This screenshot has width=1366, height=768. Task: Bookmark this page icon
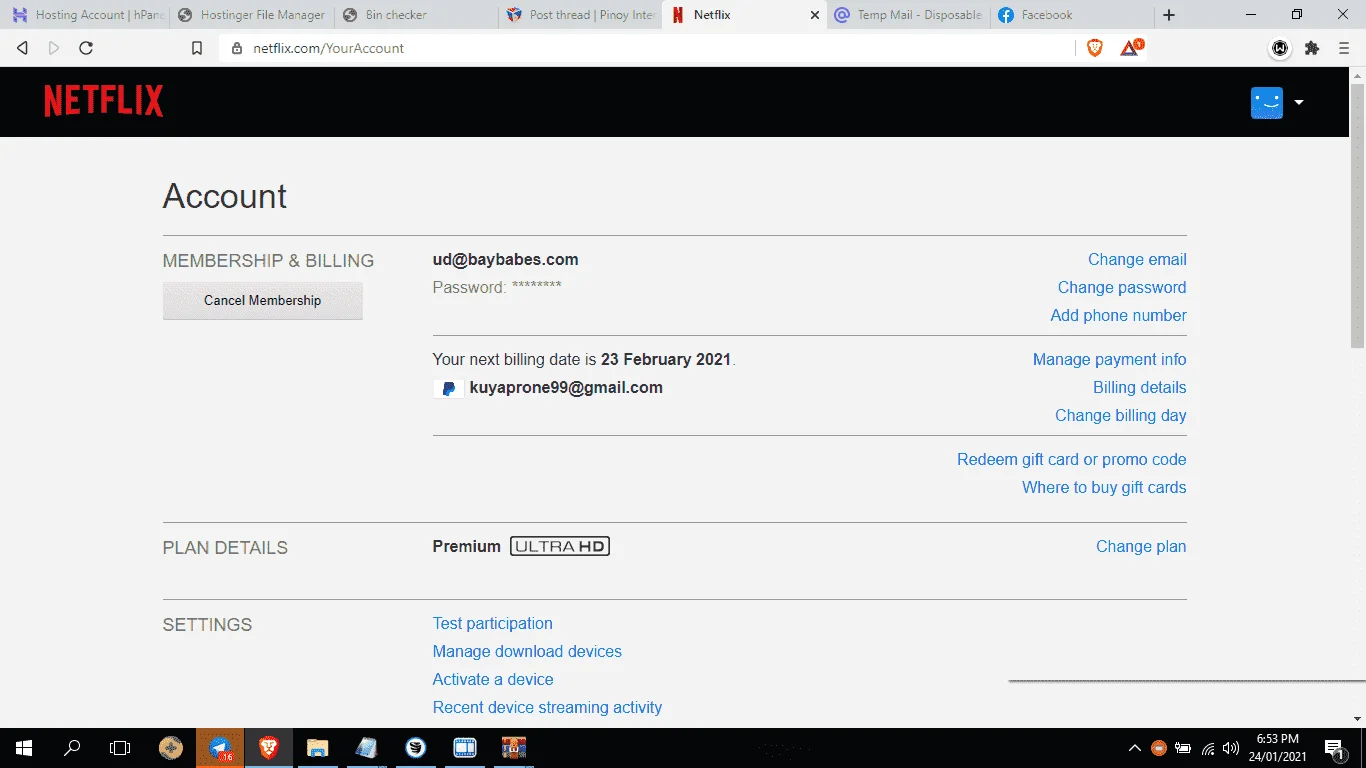pyautogui.click(x=197, y=48)
